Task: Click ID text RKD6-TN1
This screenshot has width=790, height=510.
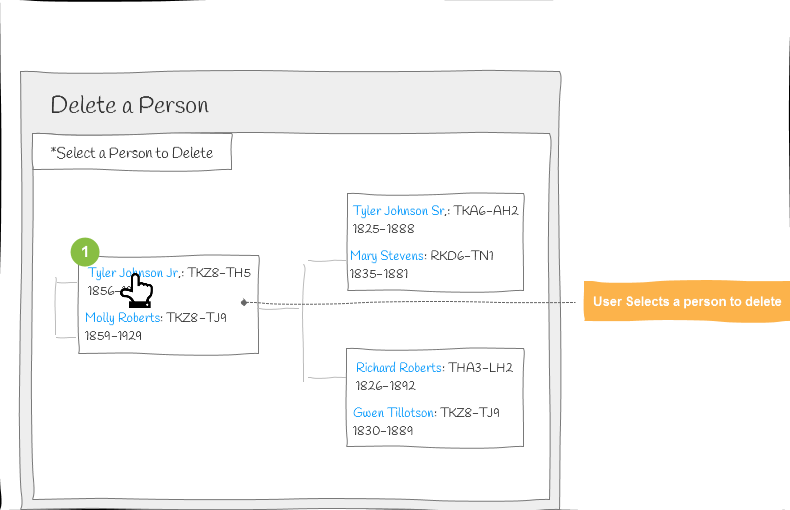Action: pyautogui.click(x=462, y=256)
